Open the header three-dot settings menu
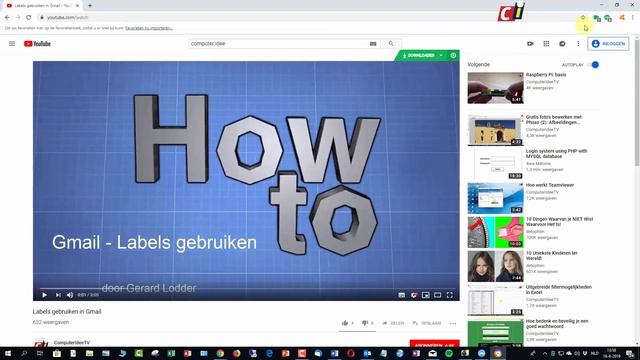This screenshot has width=640, height=360. (578, 44)
